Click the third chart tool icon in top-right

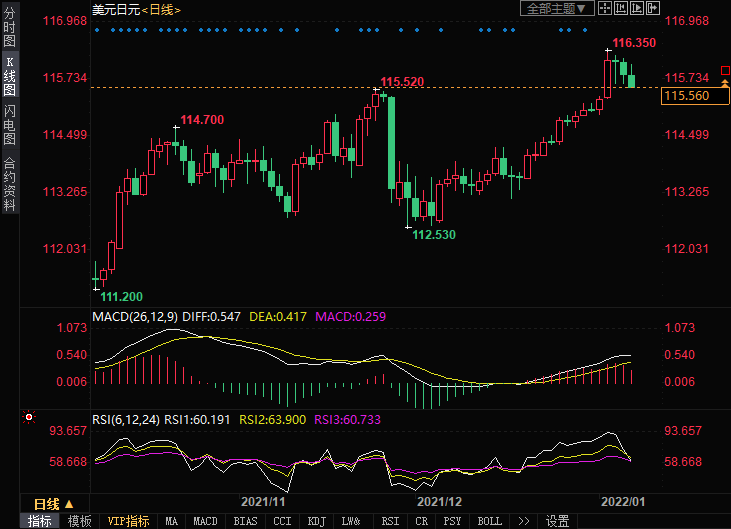[x=637, y=8]
